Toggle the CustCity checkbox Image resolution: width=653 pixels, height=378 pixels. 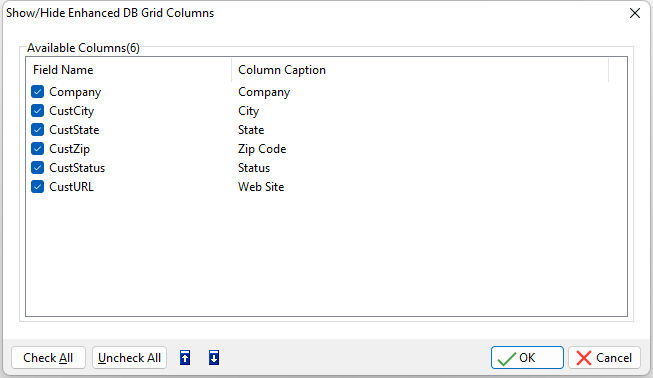(37, 111)
